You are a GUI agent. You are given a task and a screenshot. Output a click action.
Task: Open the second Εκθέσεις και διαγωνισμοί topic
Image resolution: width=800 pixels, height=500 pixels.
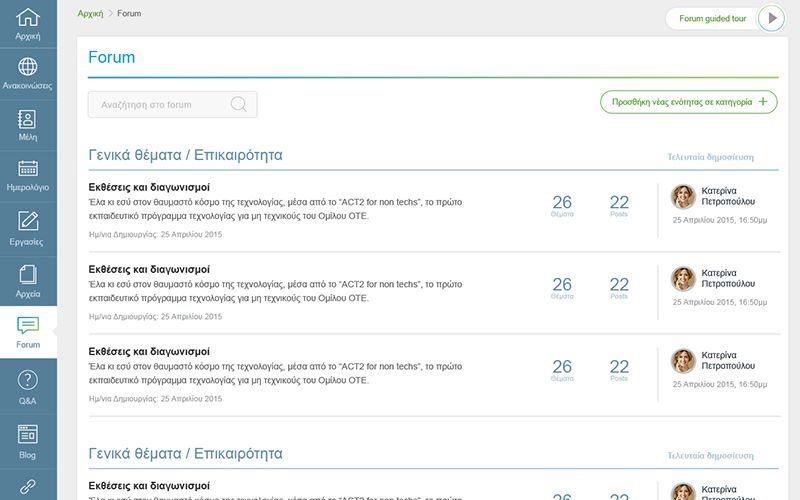(x=149, y=269)
